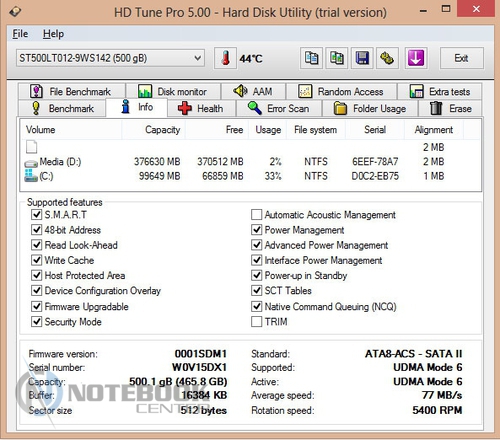The height and width of the screenshot is (440, 500).
Task: Sort volumes by the Free column header
Action: pos(217,130)
